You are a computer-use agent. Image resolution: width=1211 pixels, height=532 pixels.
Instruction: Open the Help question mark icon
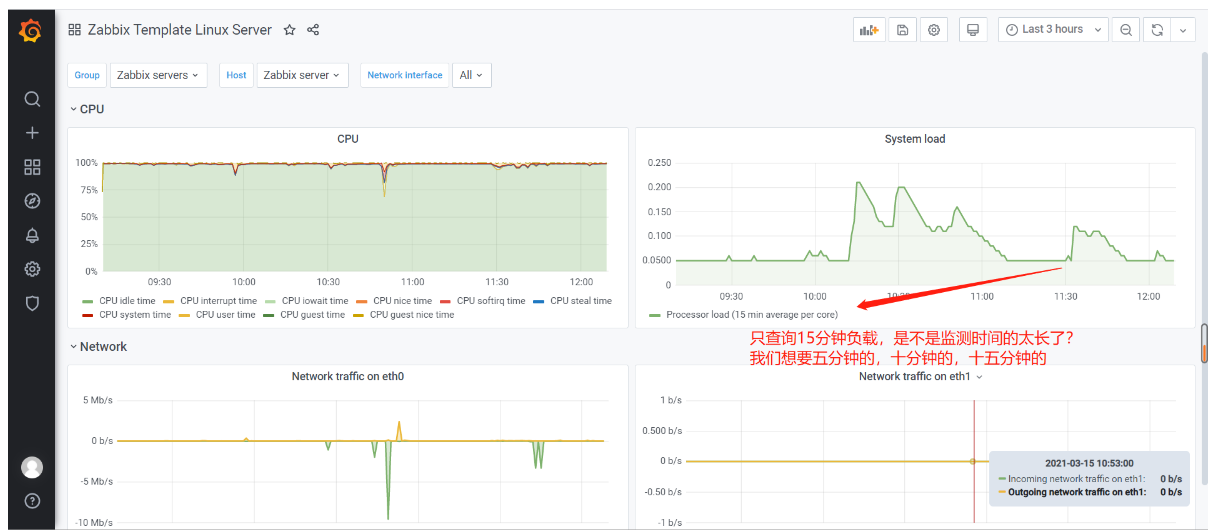(x=32, y=500)
